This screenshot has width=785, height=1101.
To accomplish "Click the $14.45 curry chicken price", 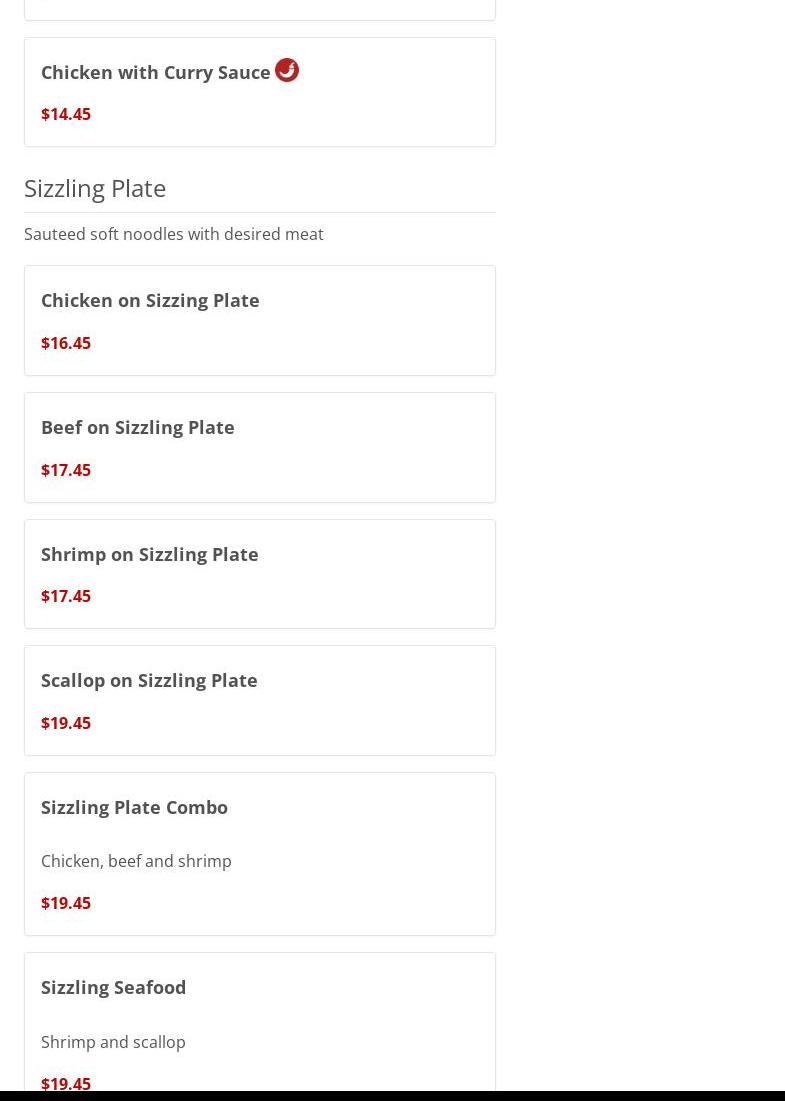I will tap(66, 114).
